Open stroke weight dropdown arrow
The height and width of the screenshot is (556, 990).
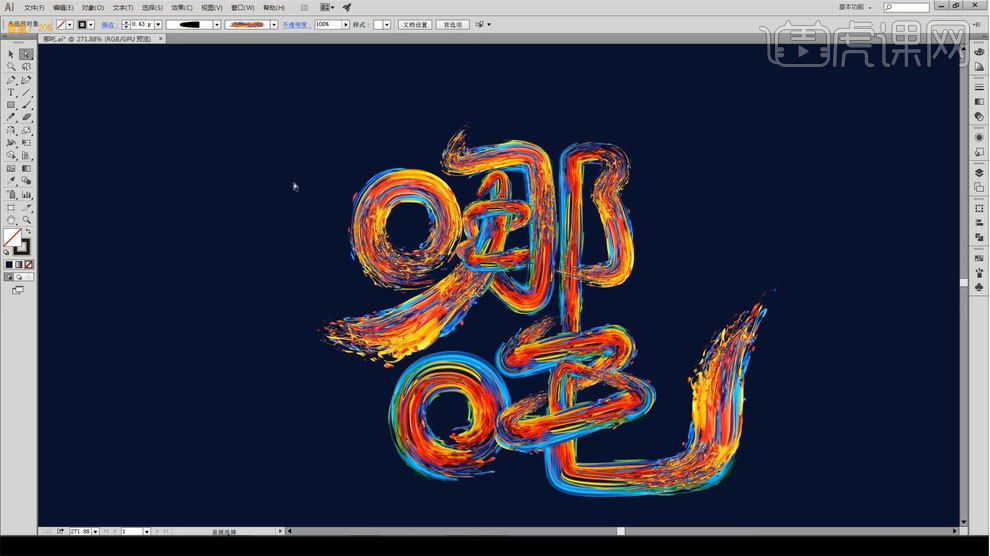(x=158, y=25)
